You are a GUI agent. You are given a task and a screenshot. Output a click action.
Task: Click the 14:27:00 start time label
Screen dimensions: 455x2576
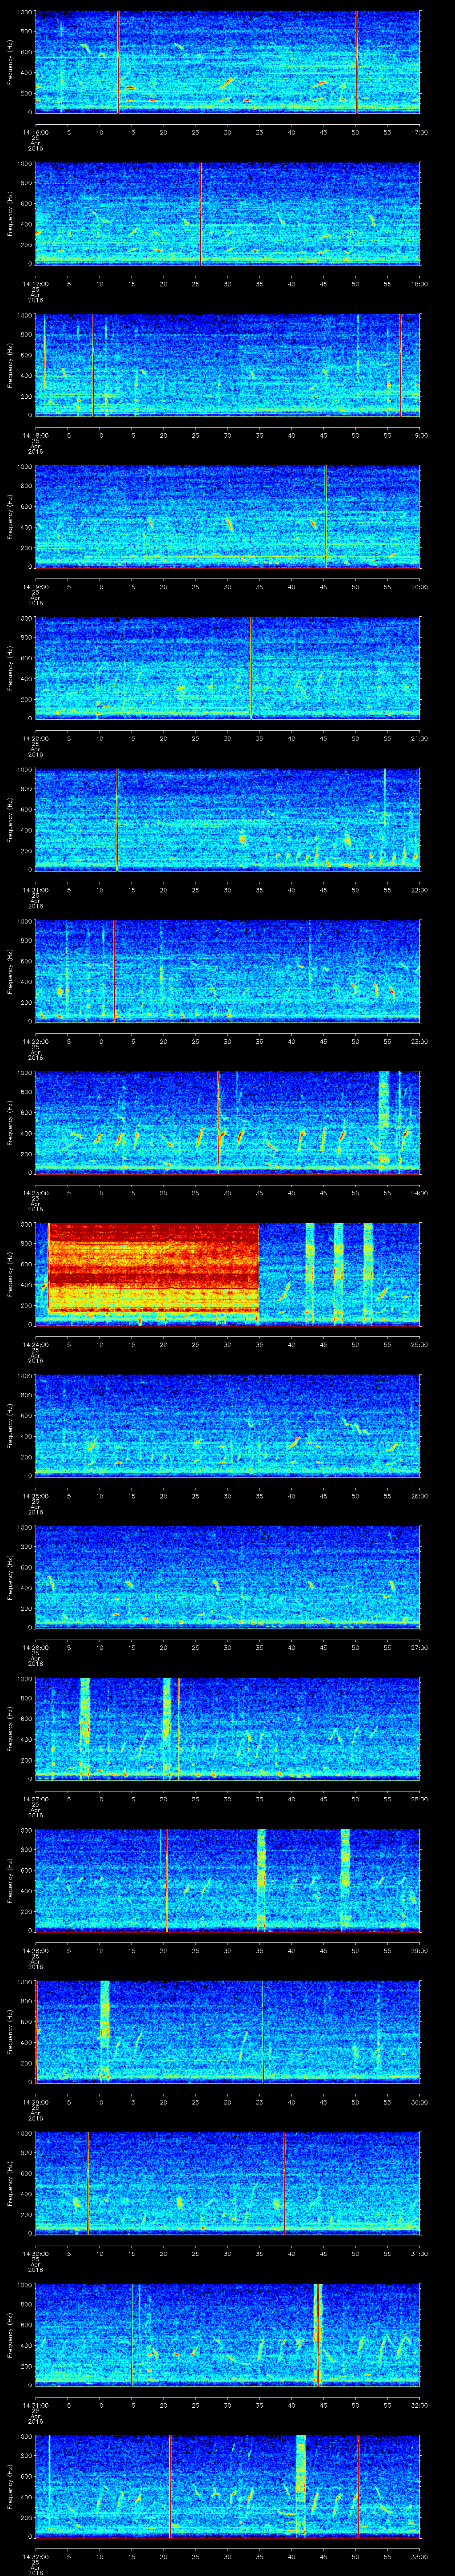(36, 1799)
